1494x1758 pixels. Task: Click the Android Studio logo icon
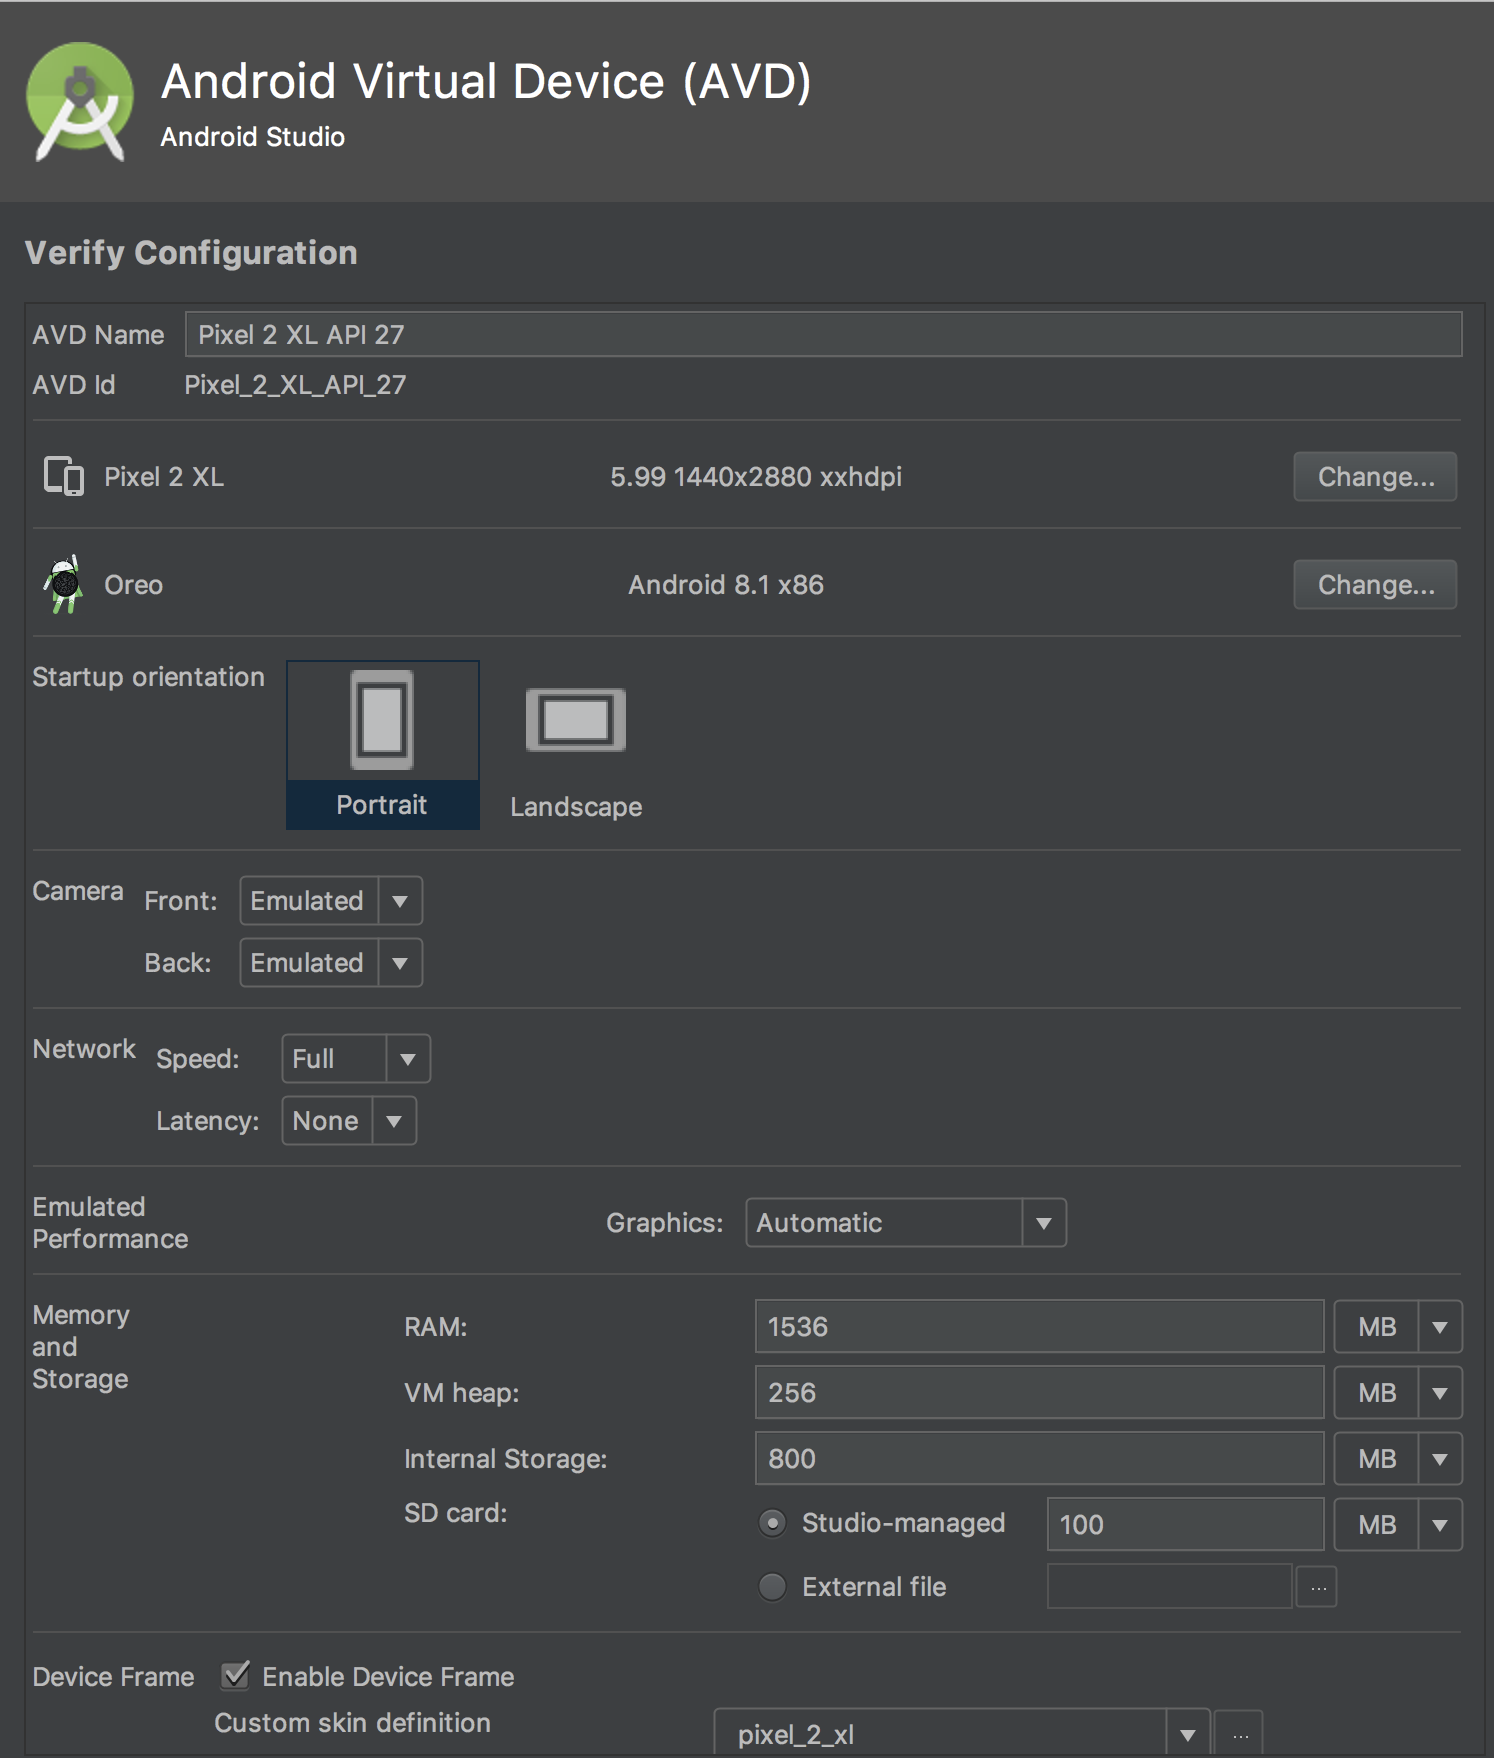[x=80, y=101]
